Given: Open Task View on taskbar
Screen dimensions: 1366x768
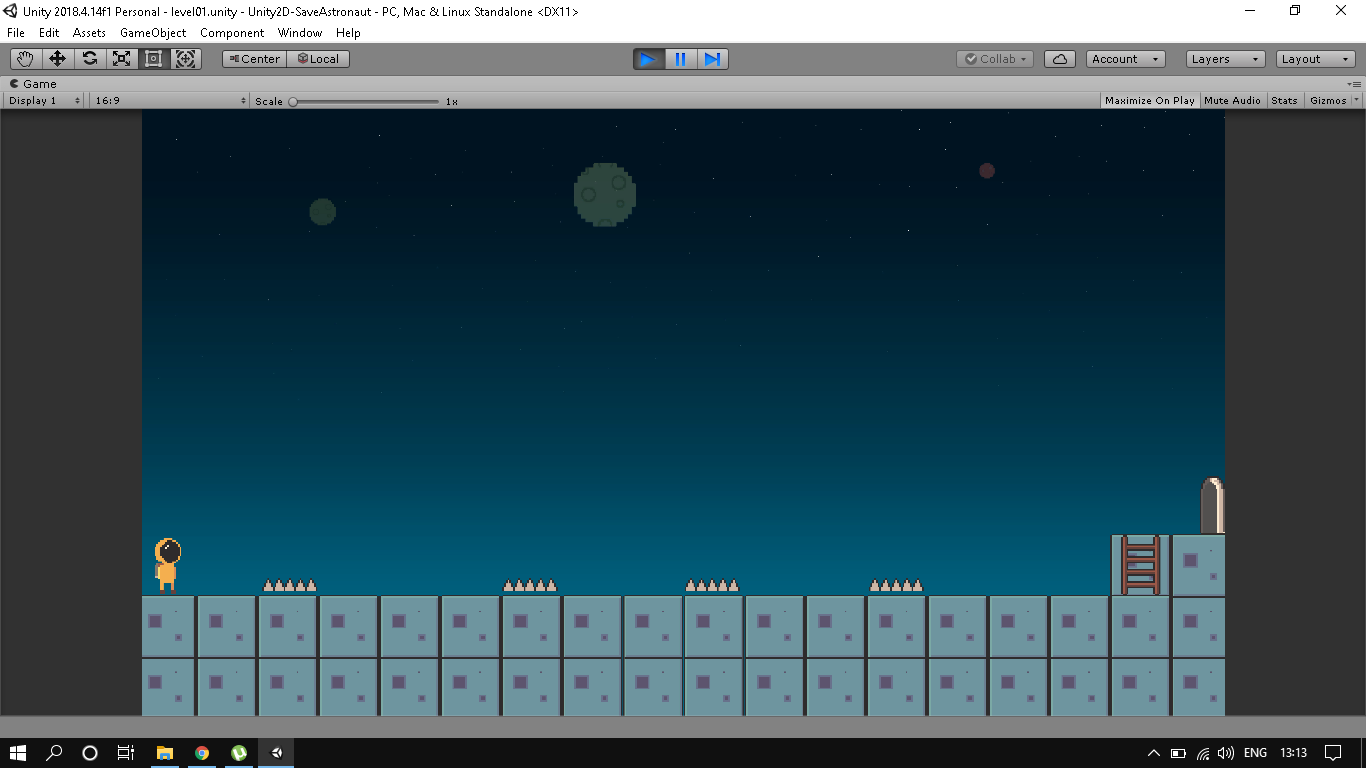Looking at the screenshot, I should point(126,753).
